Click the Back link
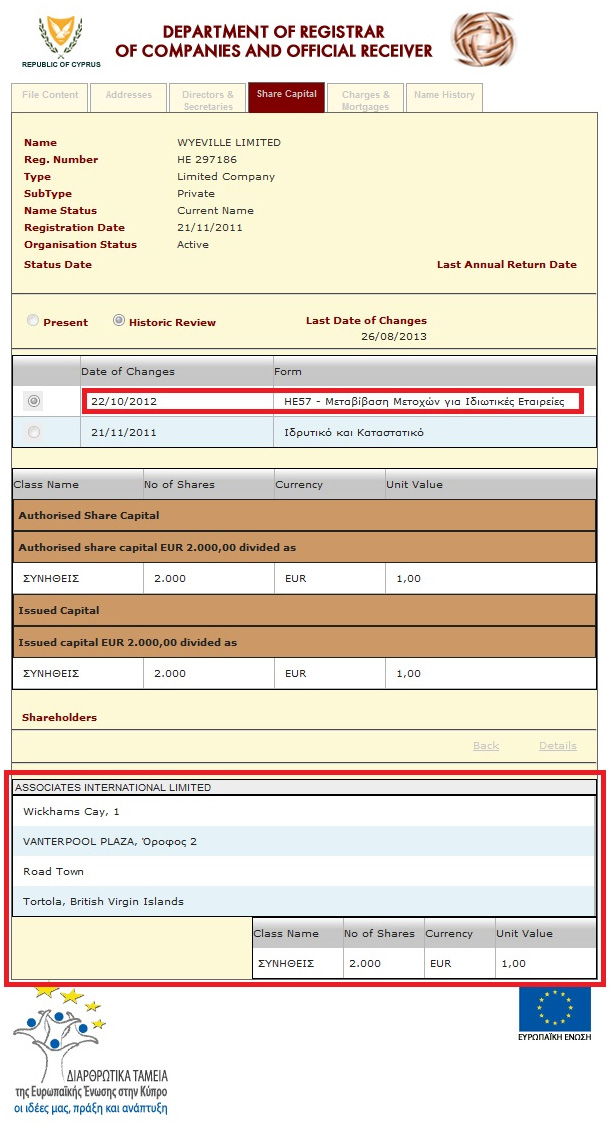 coord(485,746)
